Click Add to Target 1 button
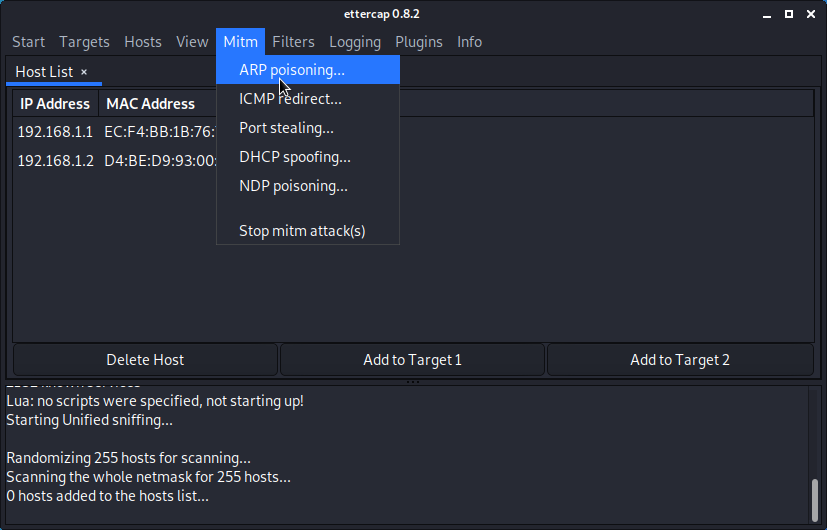Image resolution: width=827 pixels, height=530 pixels. [x=412, y=360]
